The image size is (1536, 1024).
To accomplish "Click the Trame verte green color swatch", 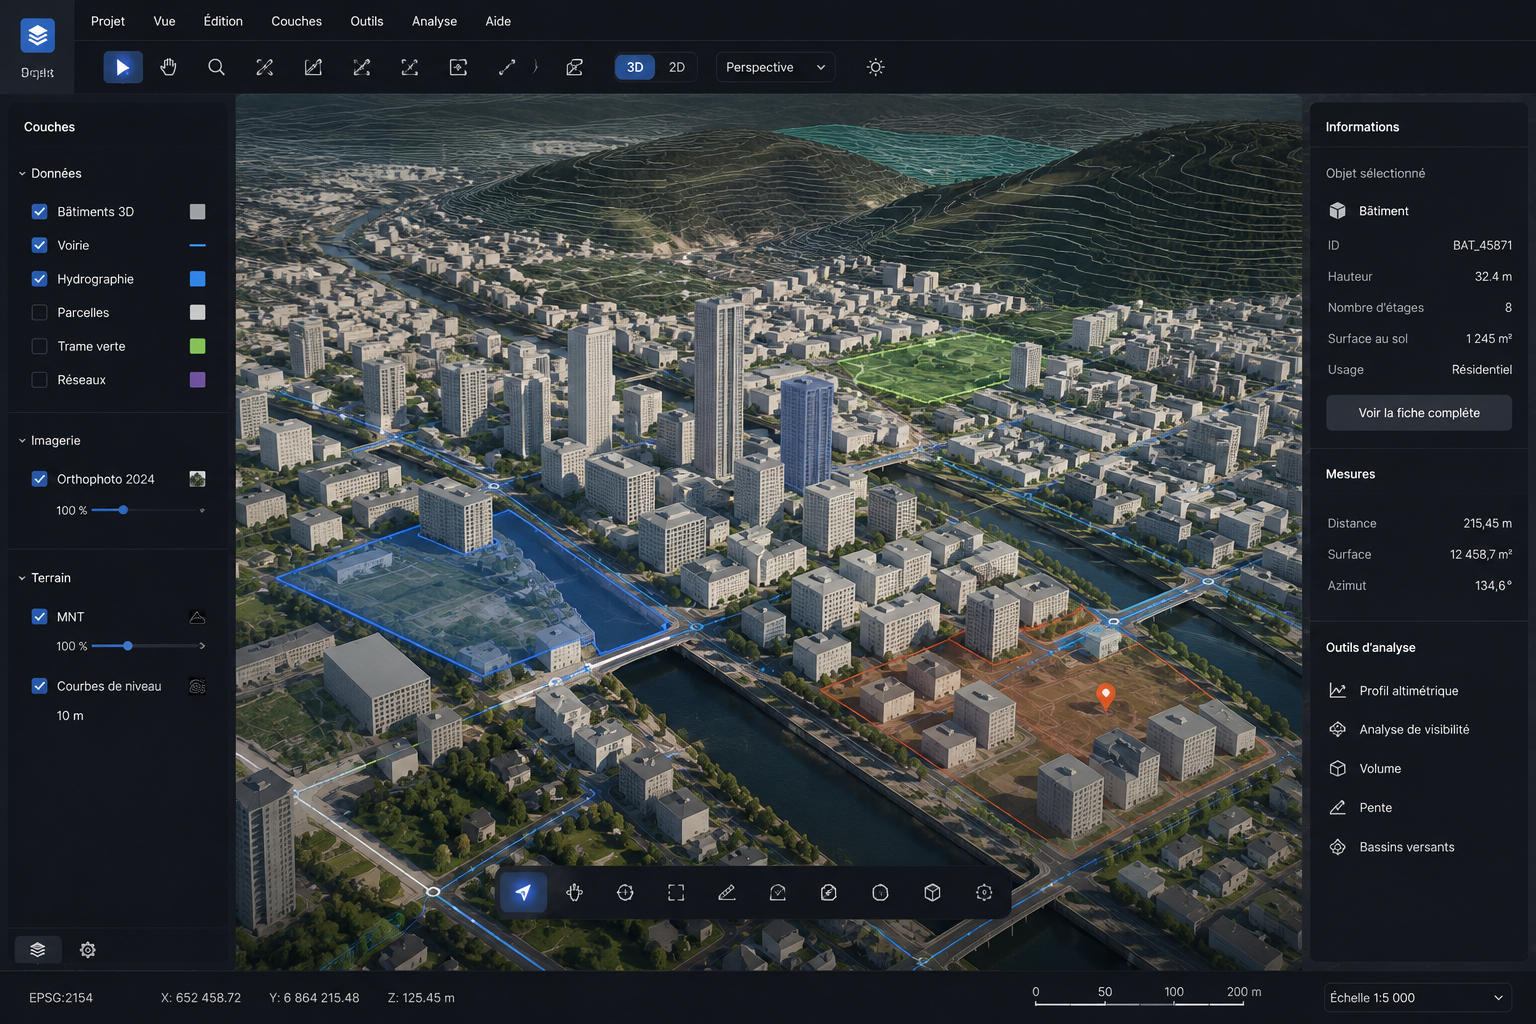I will (x=197, y=346).
